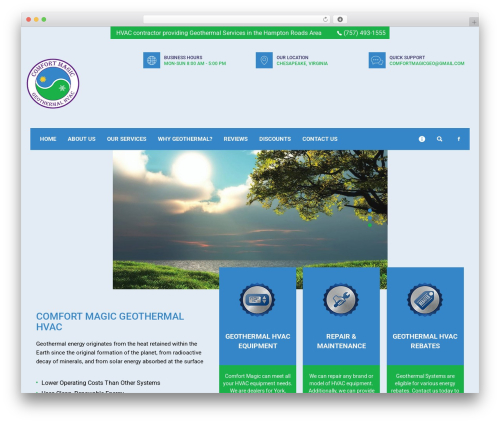500x423 pixels.
Task: Open the Our Services menu item
Action: point(127,139)
